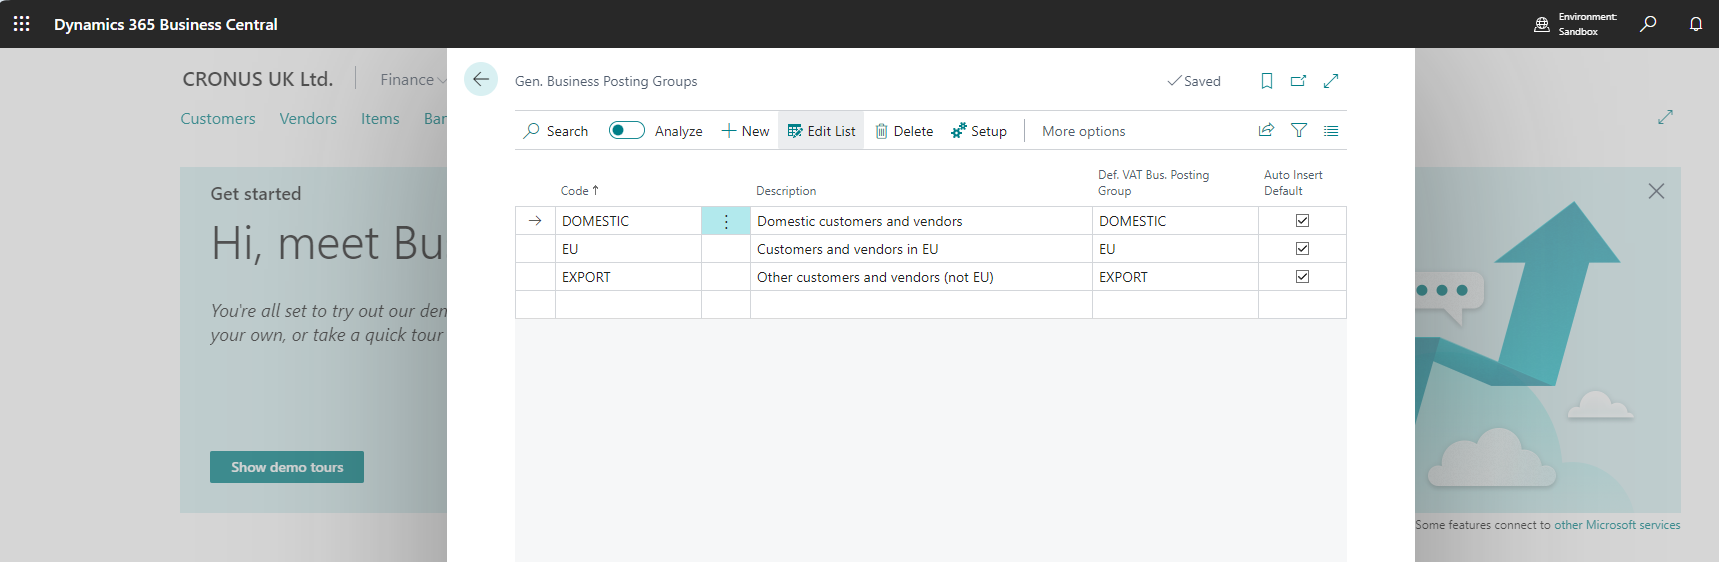Expand the background role center page
This screenshot has height=562, width=1719.
[1665, 117]
